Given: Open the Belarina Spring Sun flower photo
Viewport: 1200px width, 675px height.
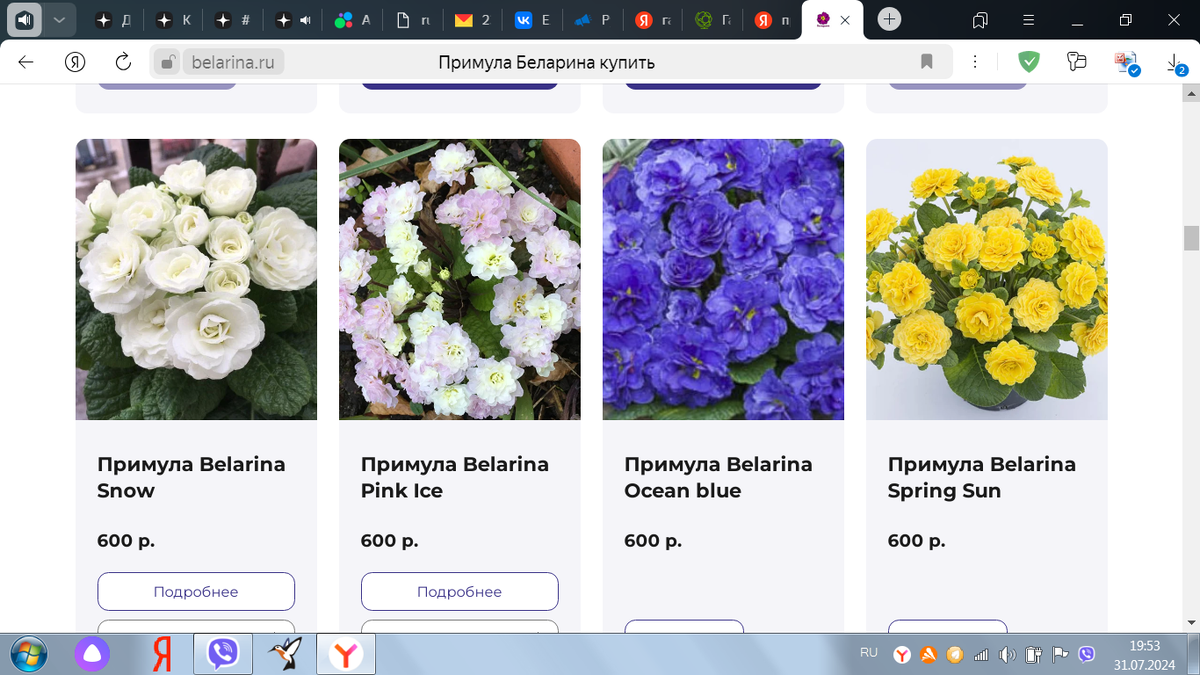Looking at the screenshot, I should (987, 279).
